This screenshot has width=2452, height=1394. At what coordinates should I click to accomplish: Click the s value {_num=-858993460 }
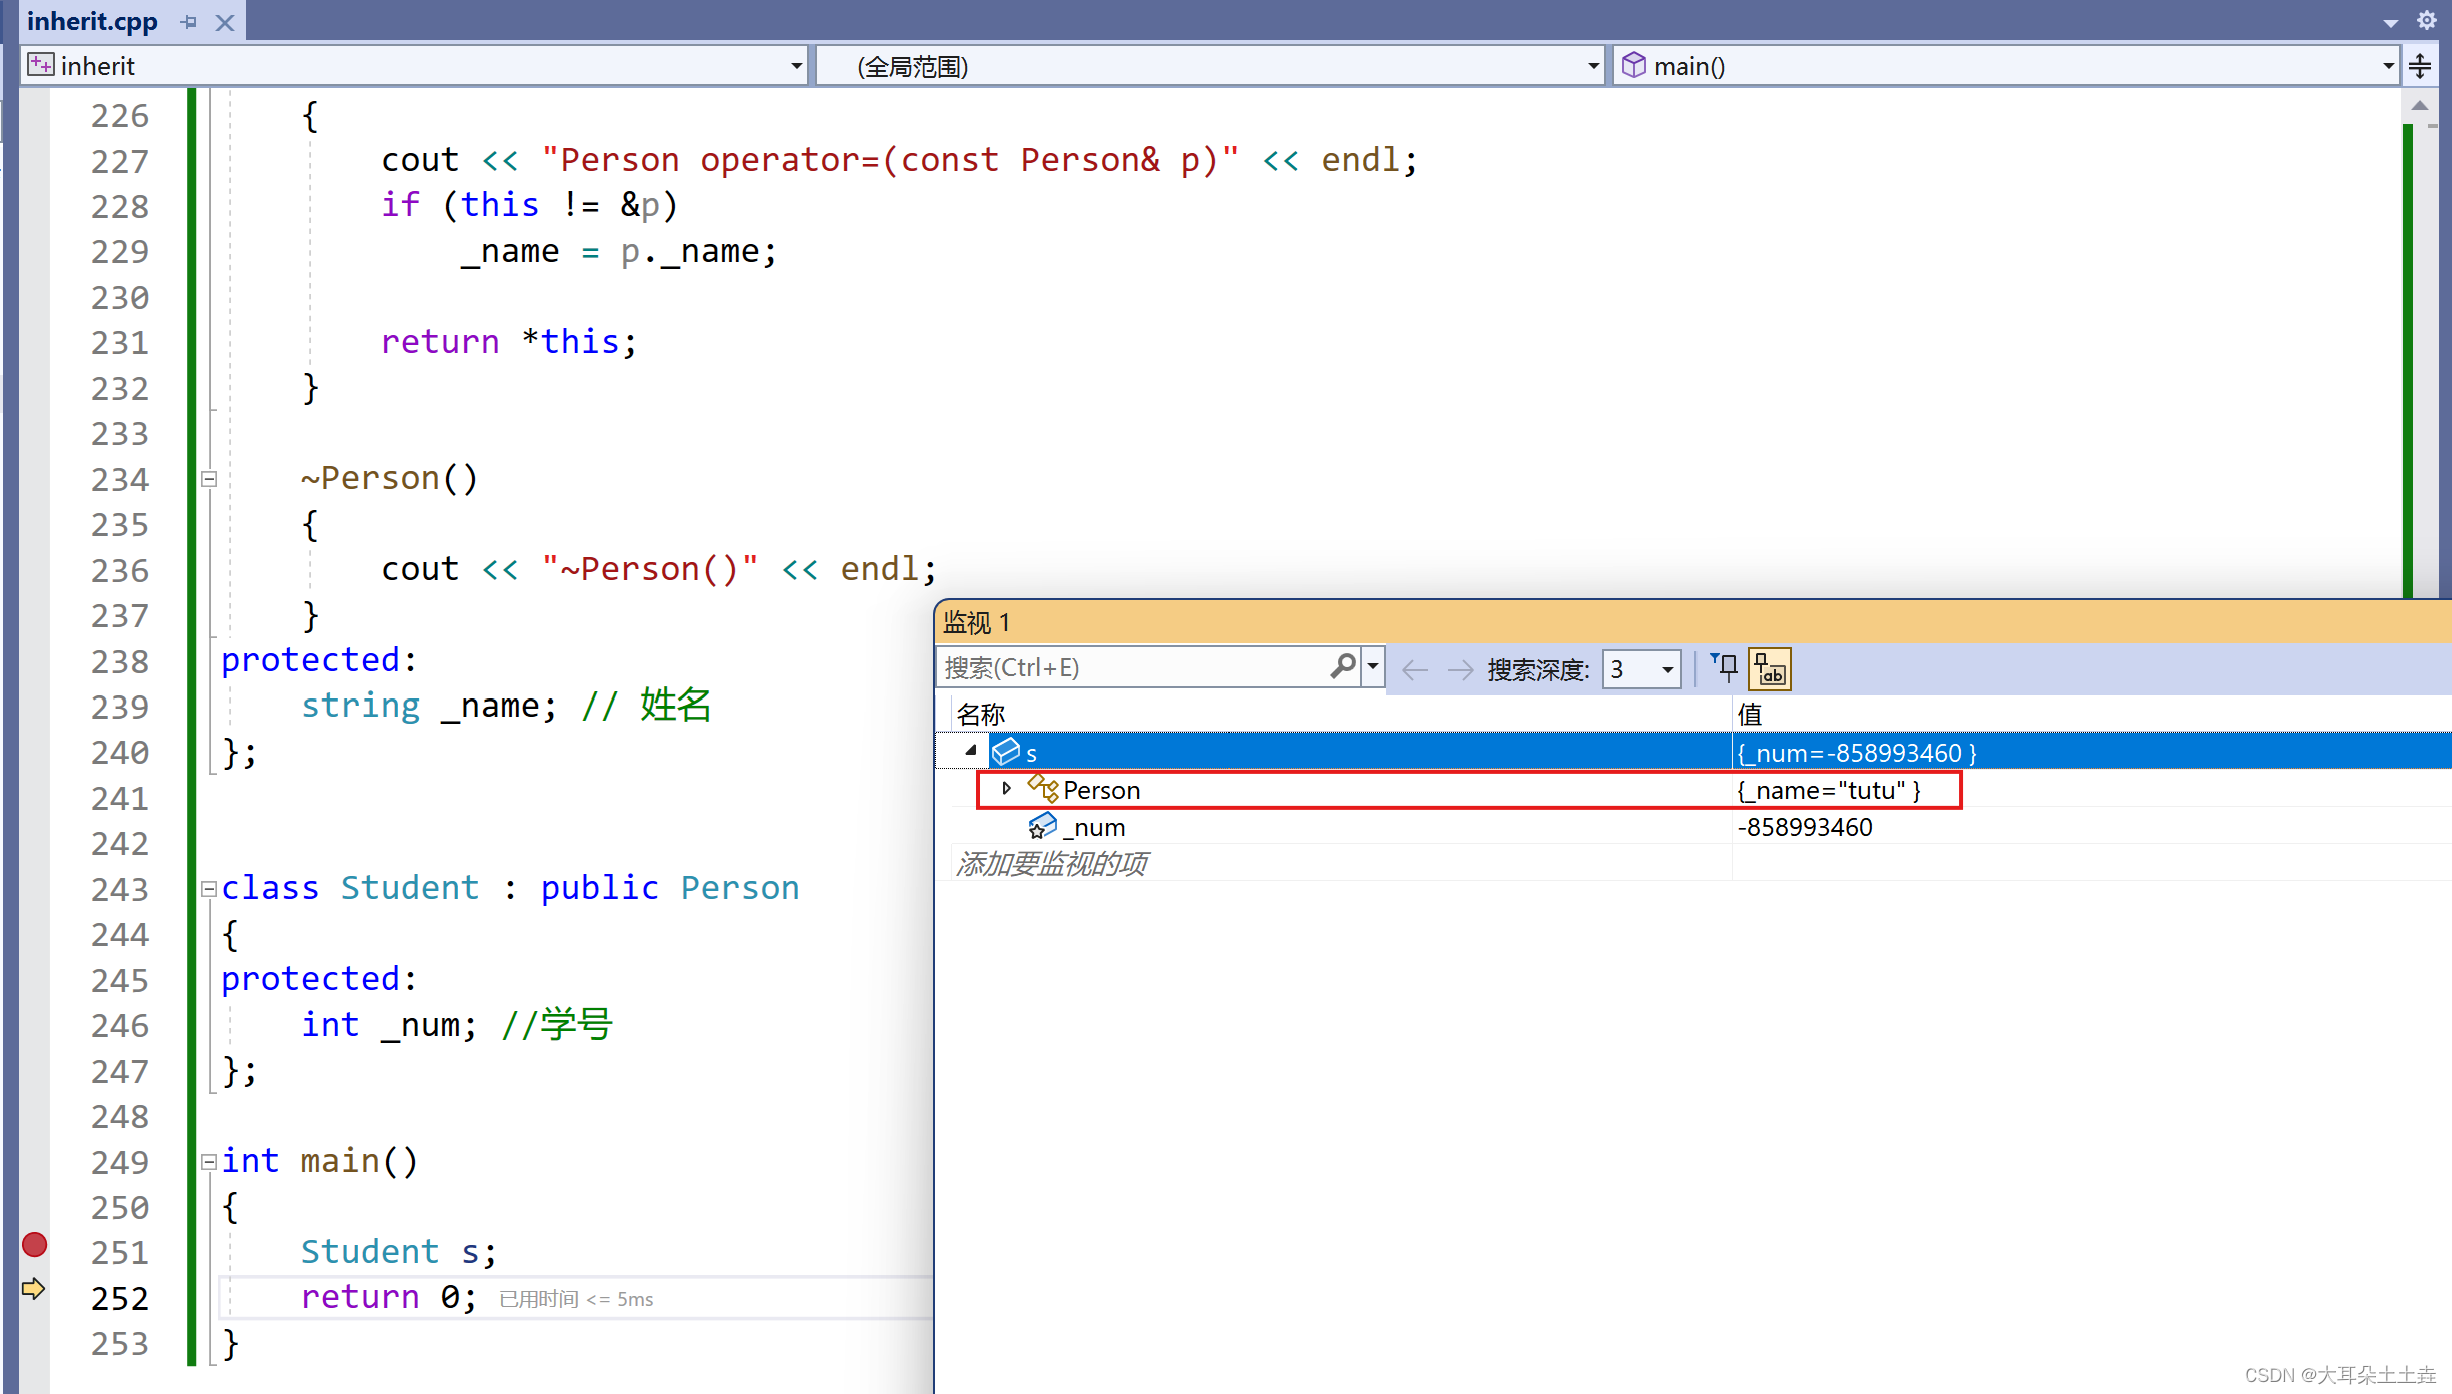coord(1857,752)
